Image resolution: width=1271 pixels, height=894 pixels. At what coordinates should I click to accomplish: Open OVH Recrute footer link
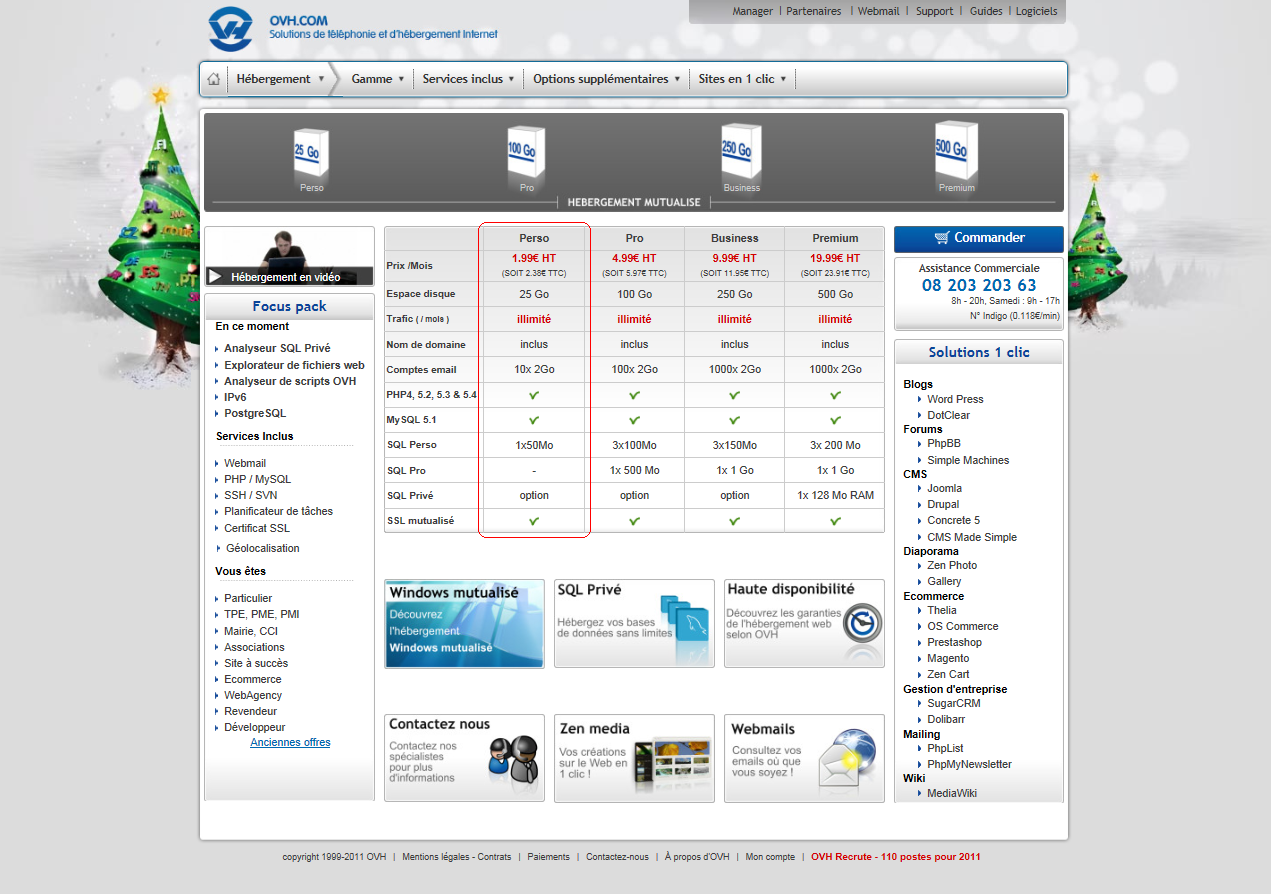pyautogui.click(x=896, y=857)
